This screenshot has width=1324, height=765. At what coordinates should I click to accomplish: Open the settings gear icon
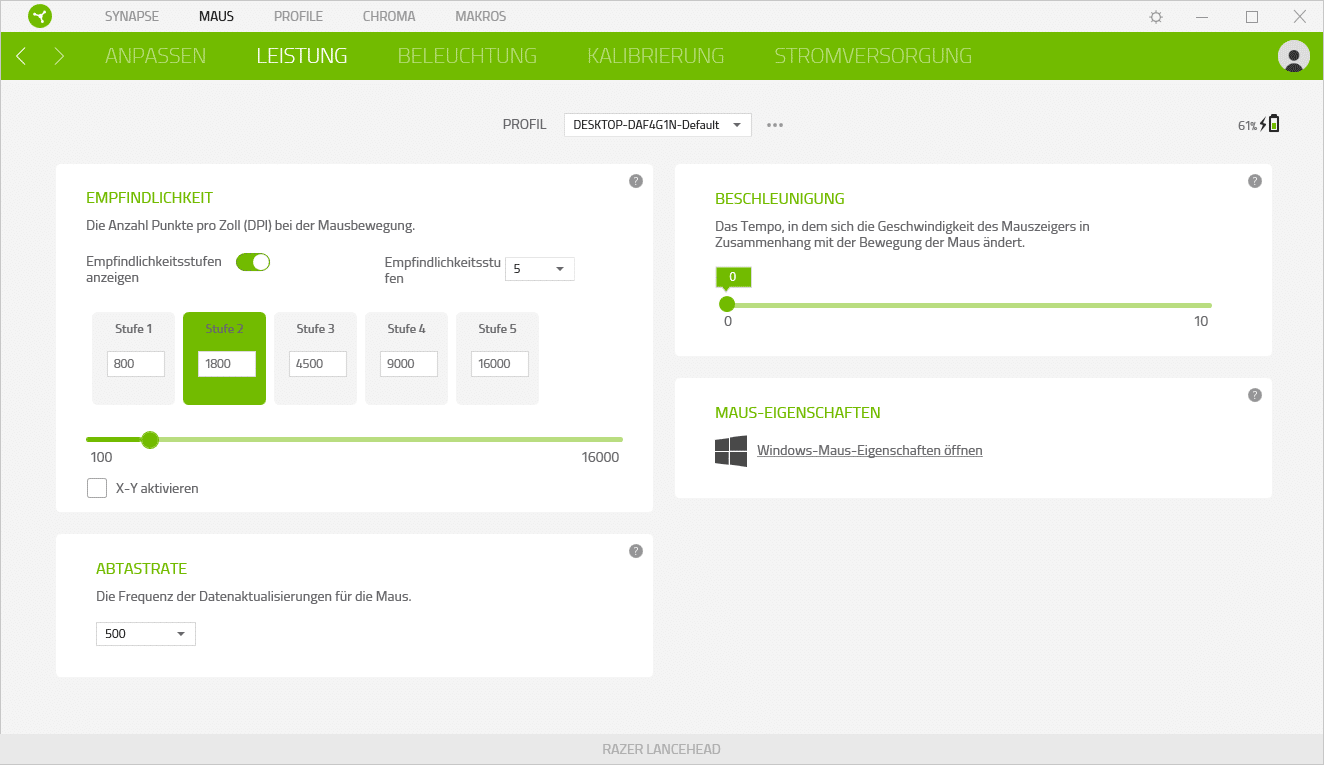click(1156, 17)
